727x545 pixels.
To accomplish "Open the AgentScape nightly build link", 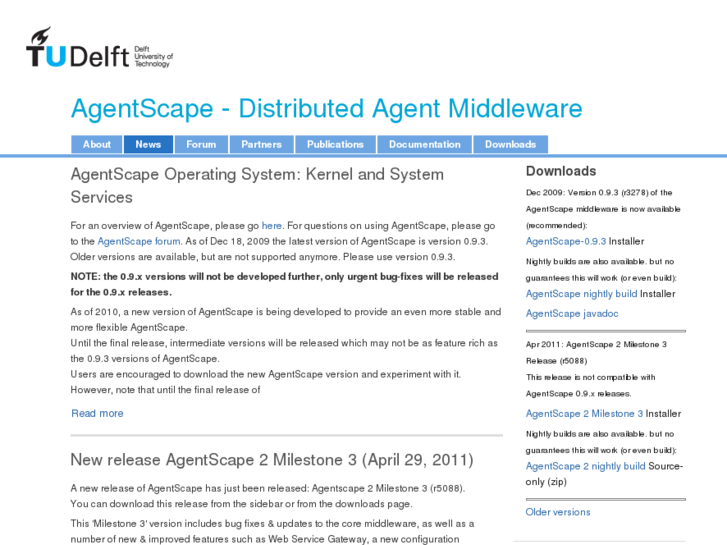I will coord(581,294).
